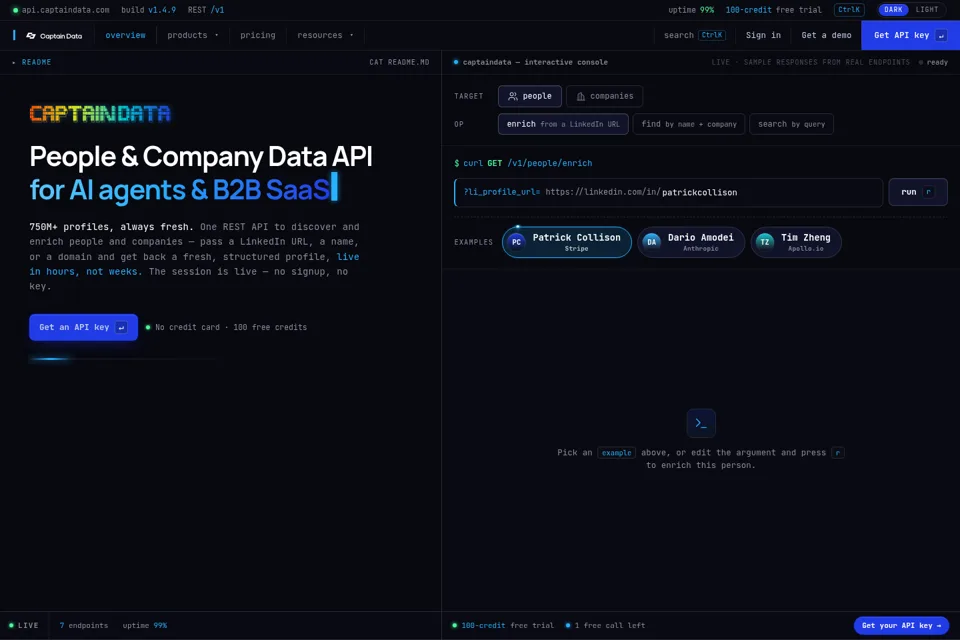Click the example tag in hint text
The height and width of the screenshot is (640, 960).
(616, 453)
